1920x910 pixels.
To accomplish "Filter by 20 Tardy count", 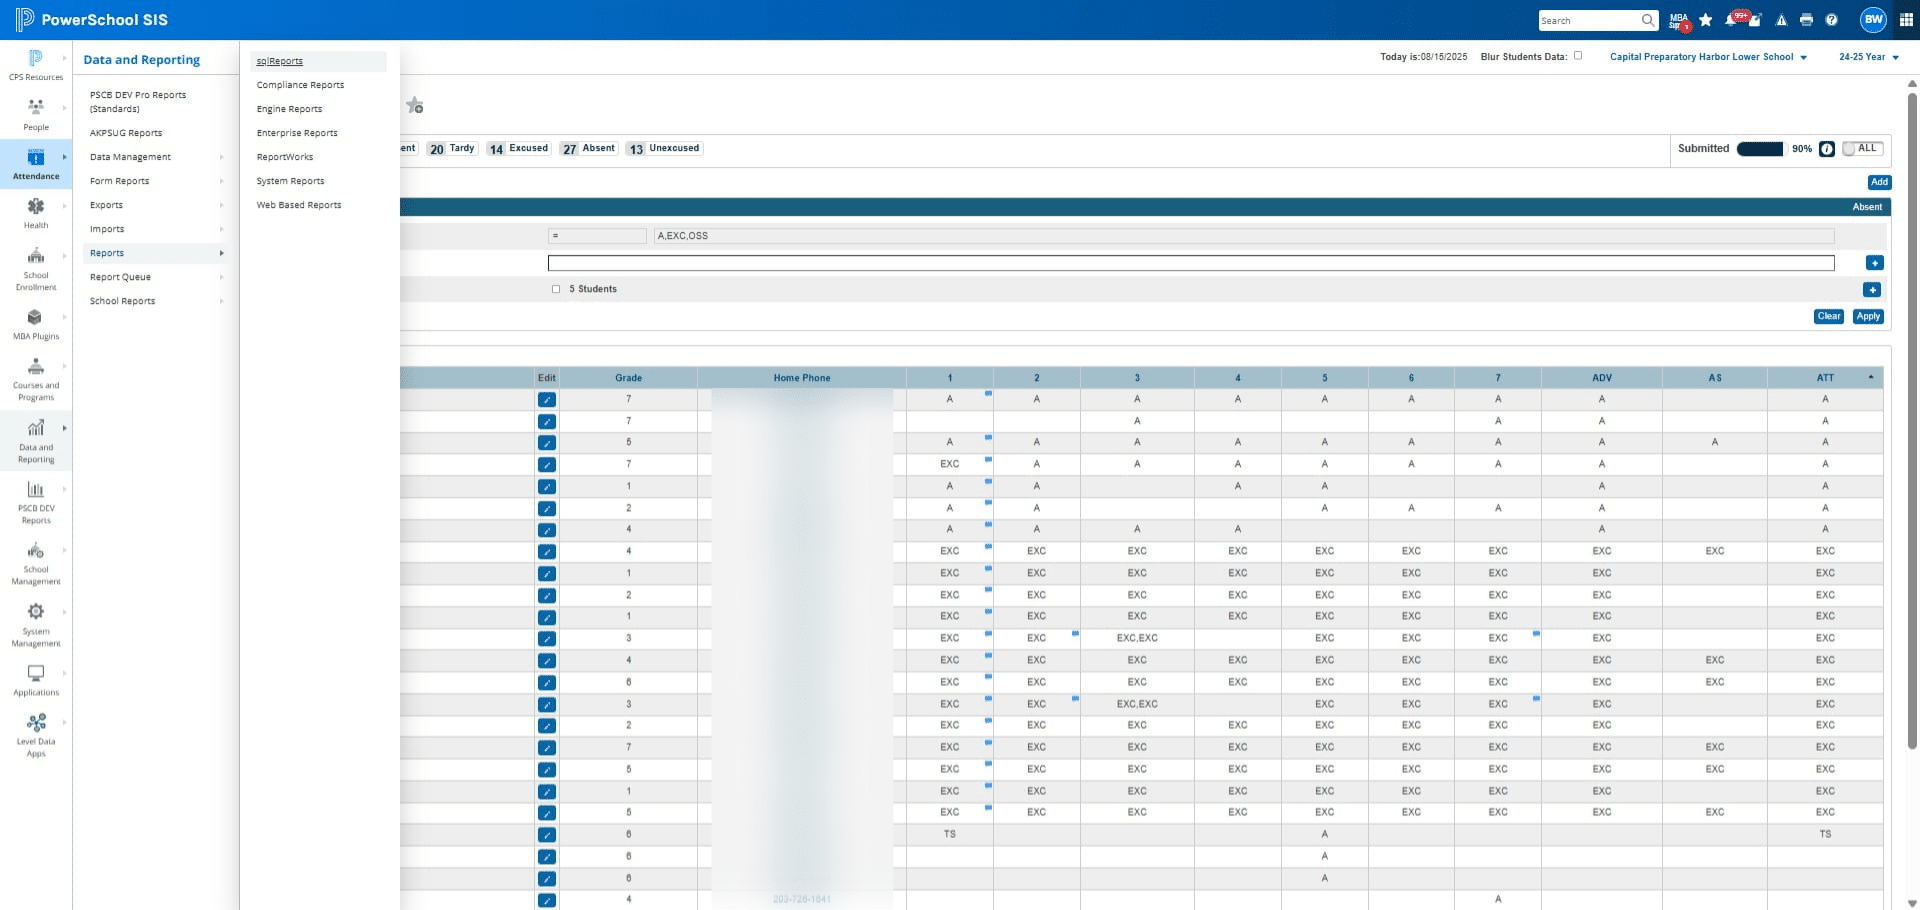I will click(452, 148).
